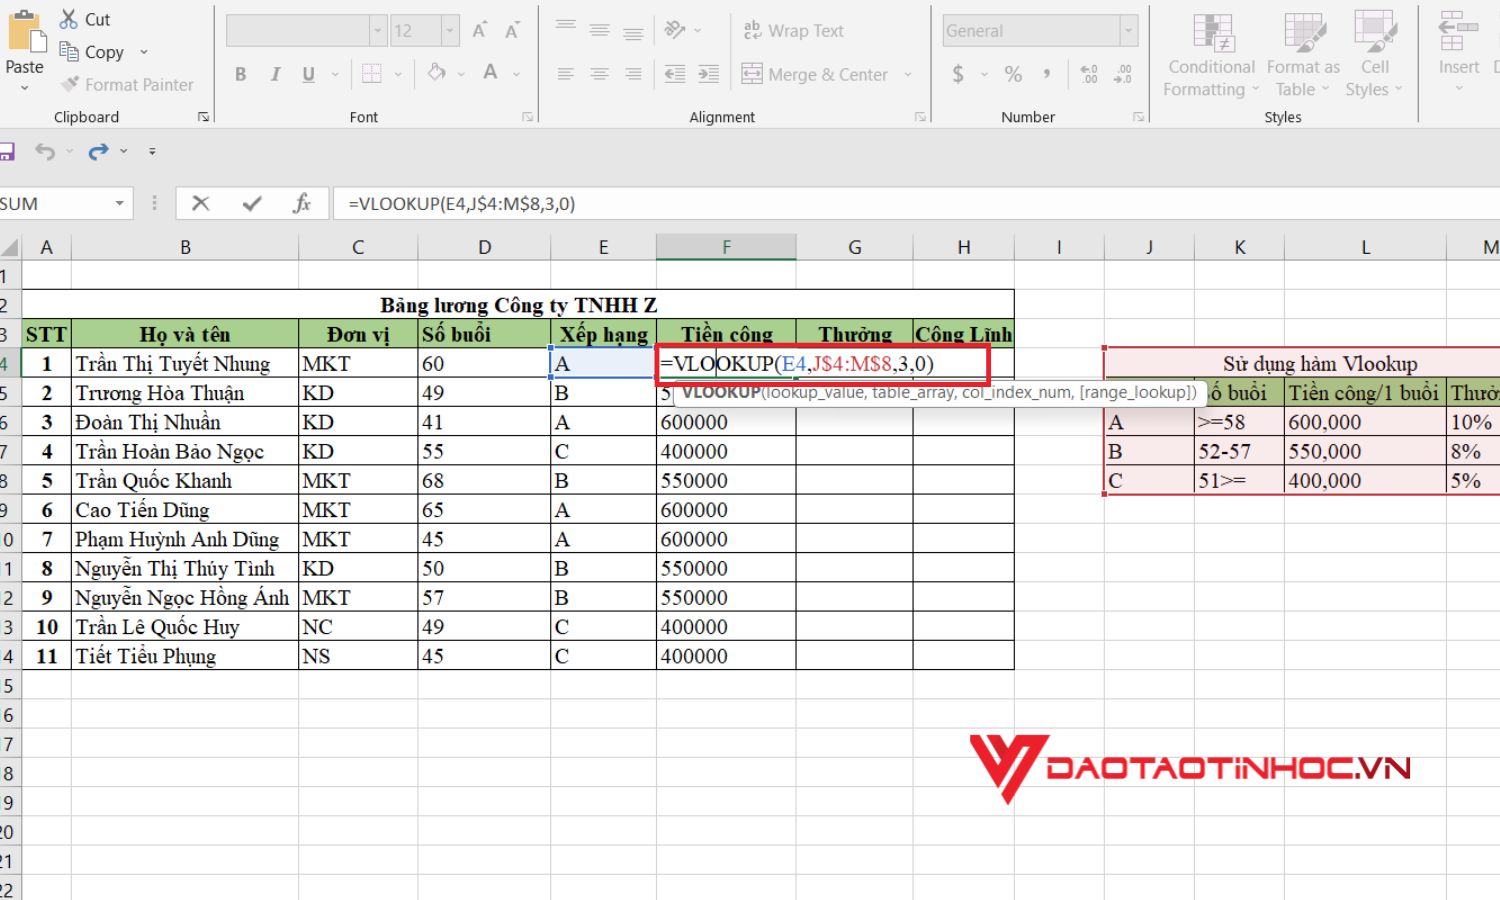The width and height of the screenshot is (1500, 900).
Task: Click the Insert Function (fx) icon
Action: [303, 203]
